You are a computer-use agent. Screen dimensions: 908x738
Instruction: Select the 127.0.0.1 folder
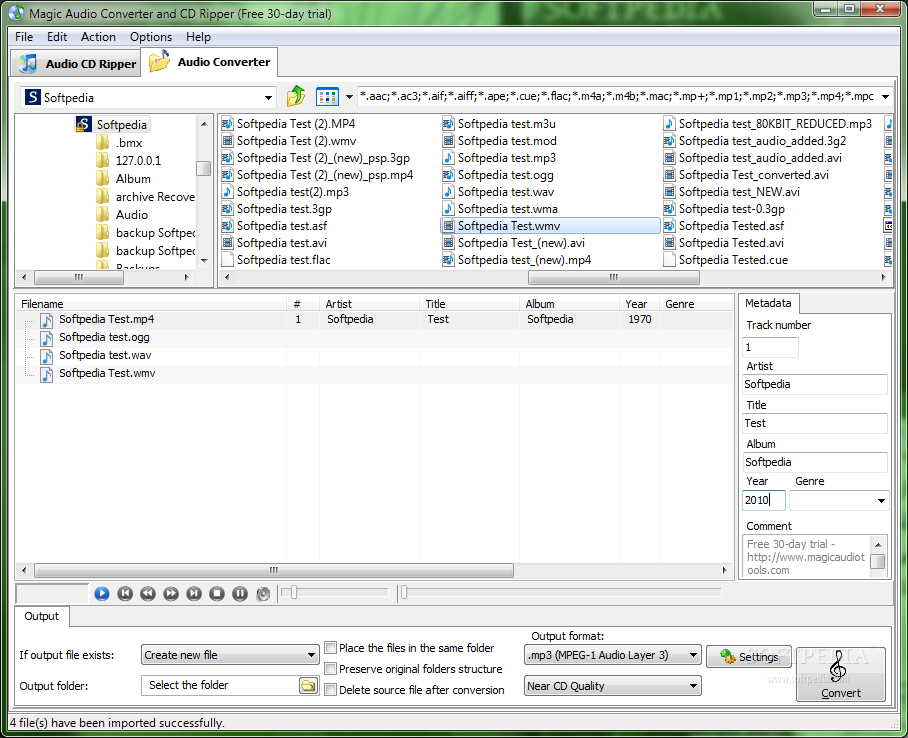[129, 160]
